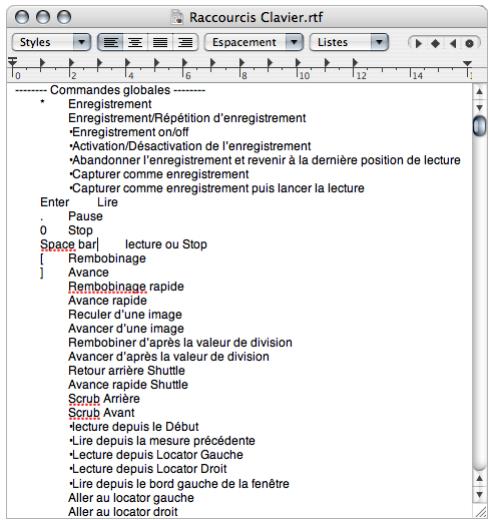Click the tab stop at ruler position 12

click(x=355, y=63)
